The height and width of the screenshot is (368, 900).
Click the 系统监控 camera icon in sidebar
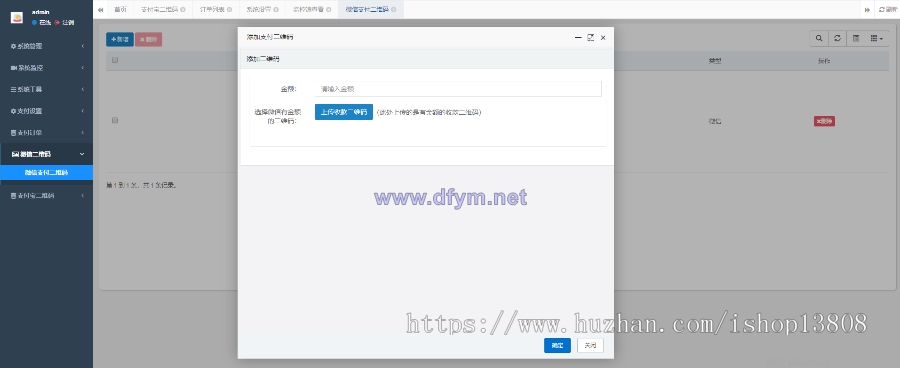point(14,68)
